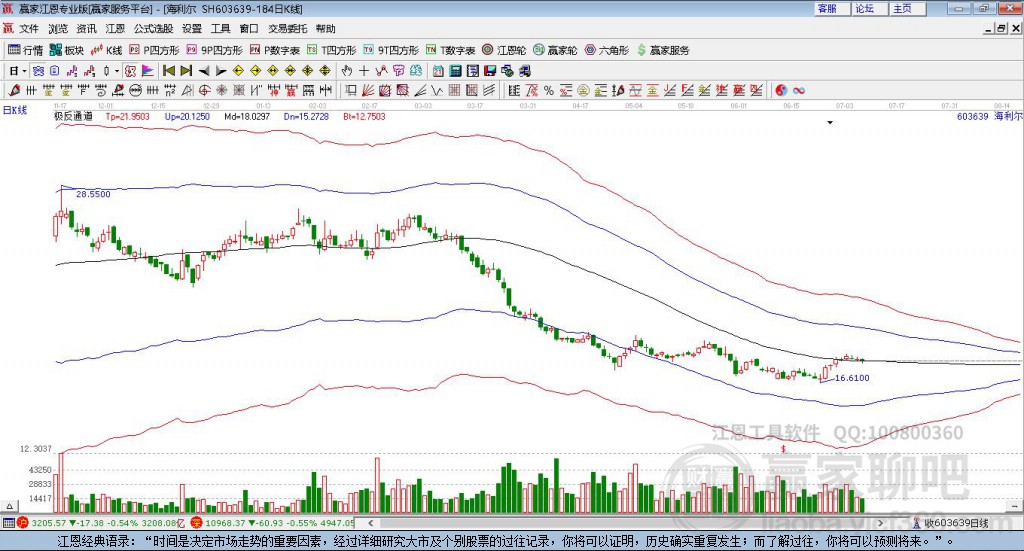The height and width of the screenshot is (551, 1024).
Task: Open the 六角形 hexagon tool
Action: [607, 49]
